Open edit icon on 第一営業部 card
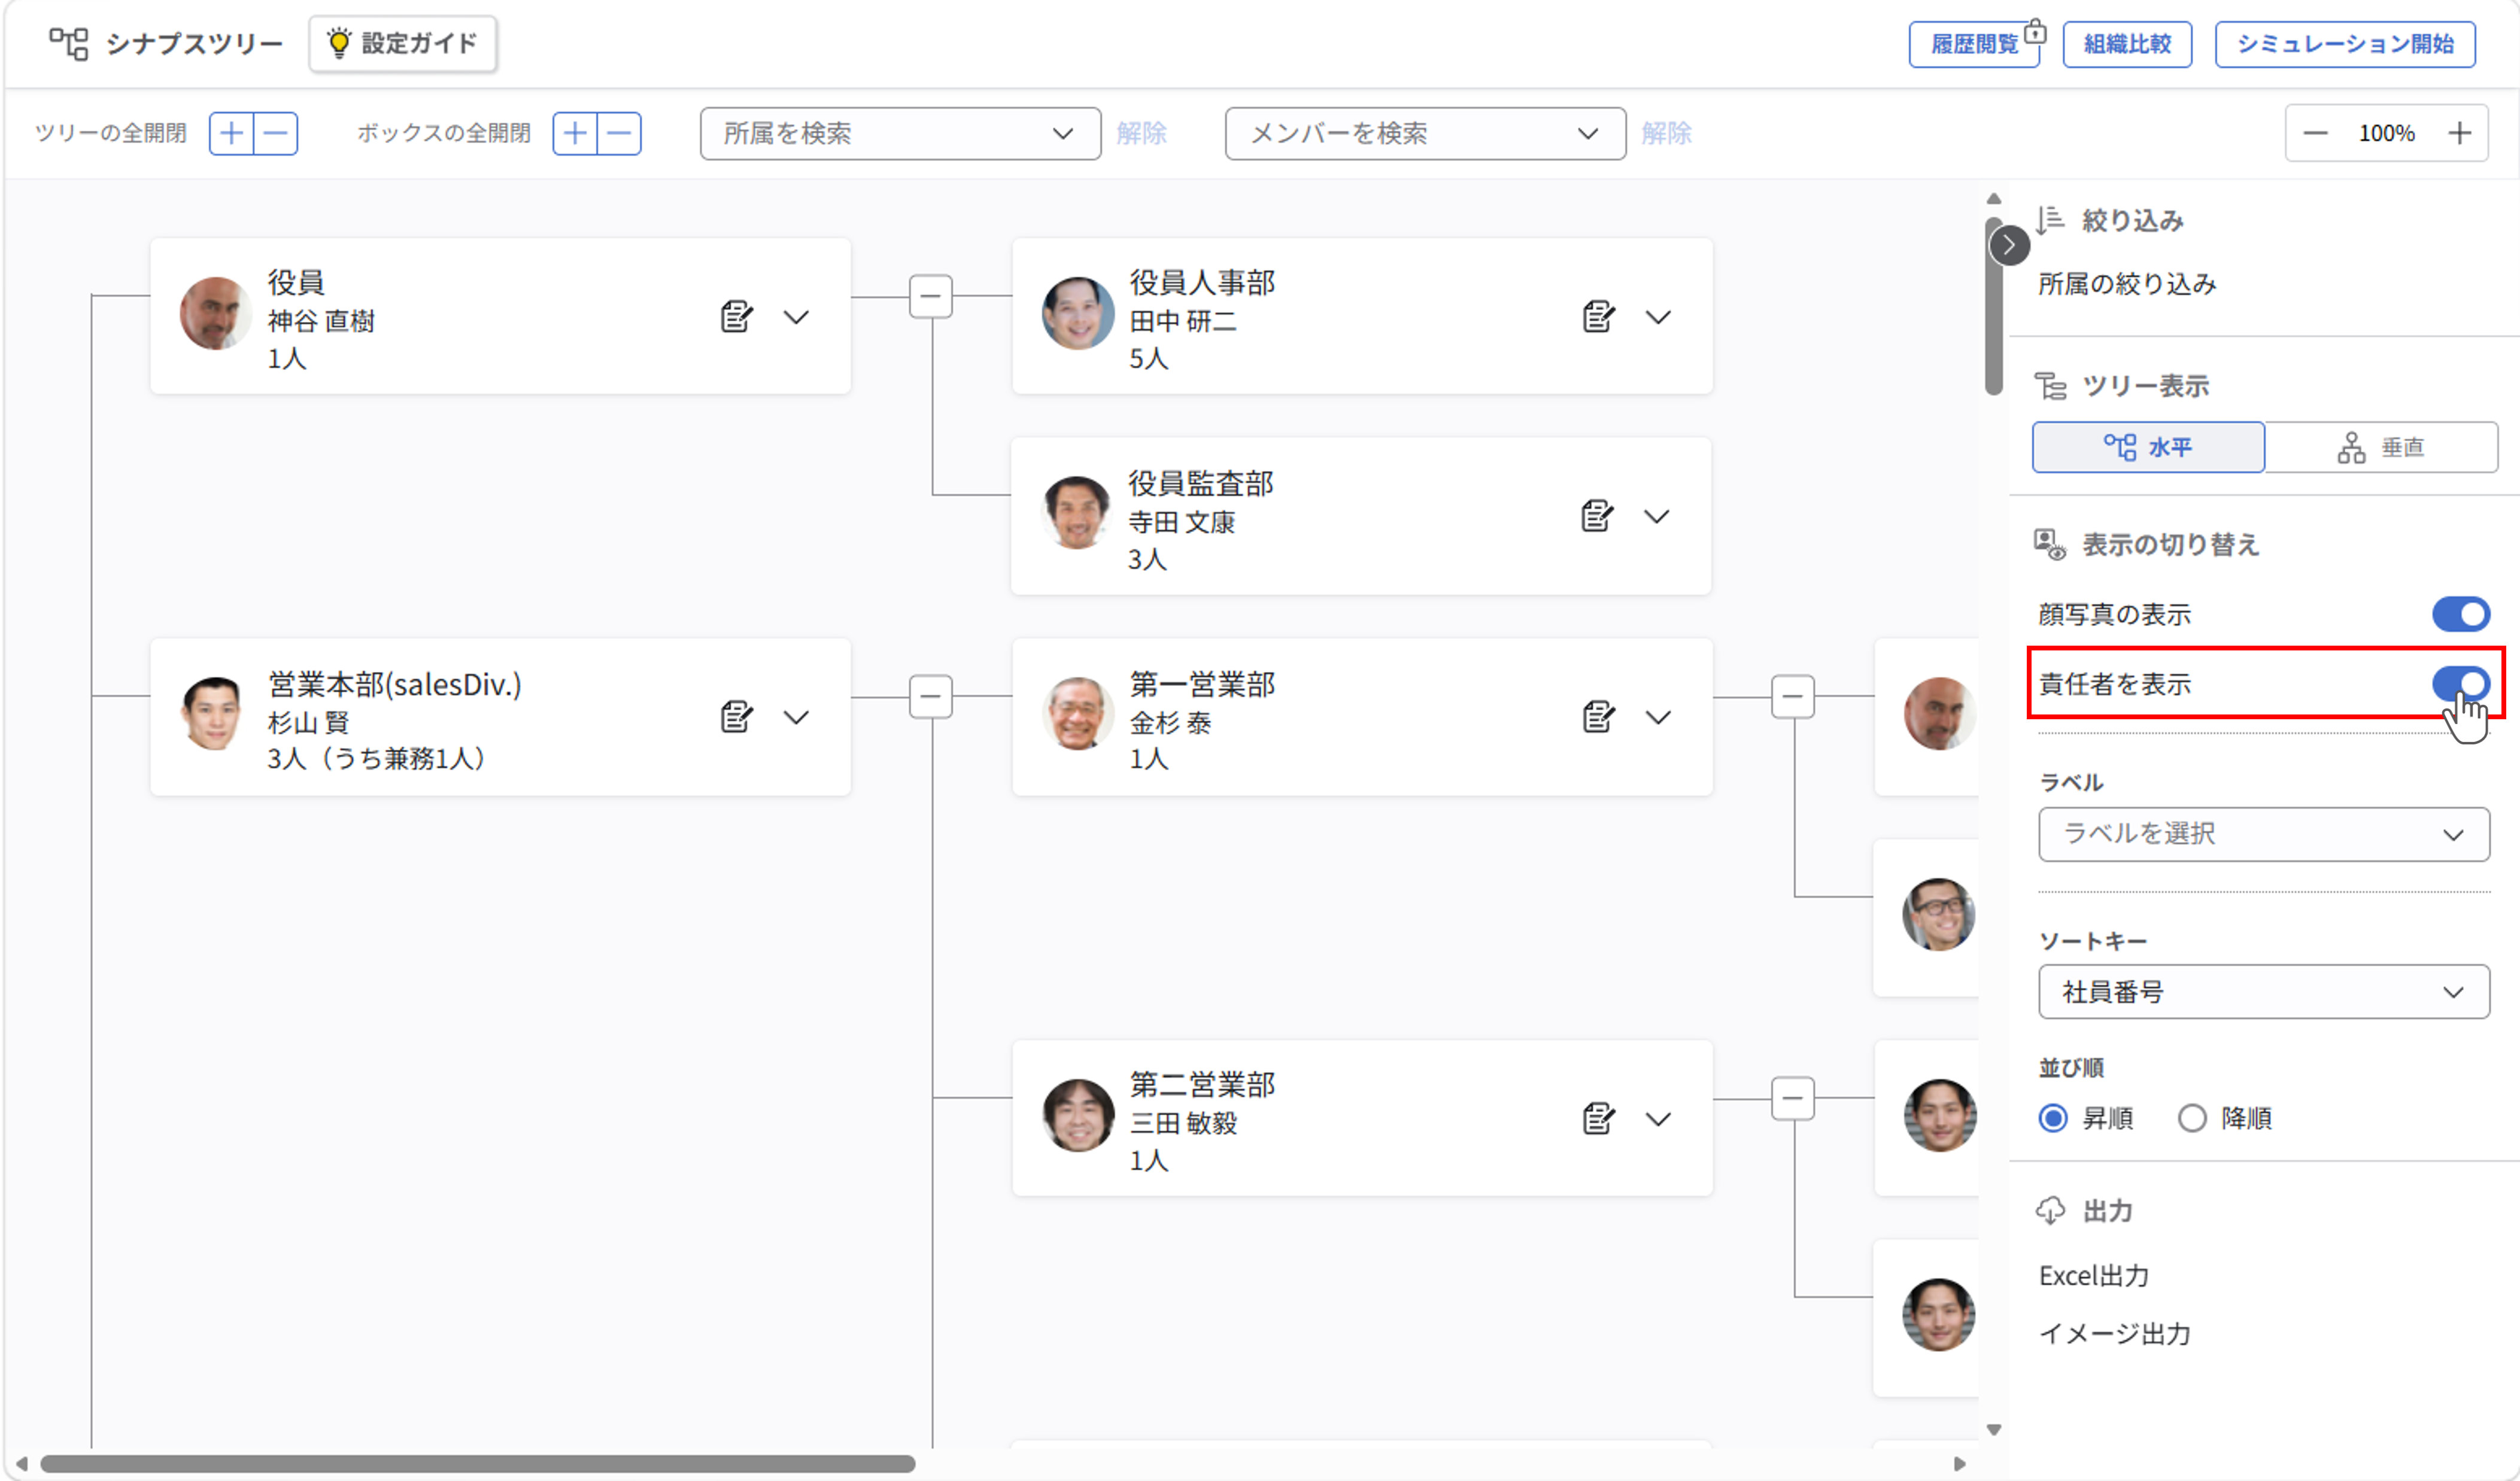The height and width of the screenshot is (1481, 2520). pos(1598,717)
